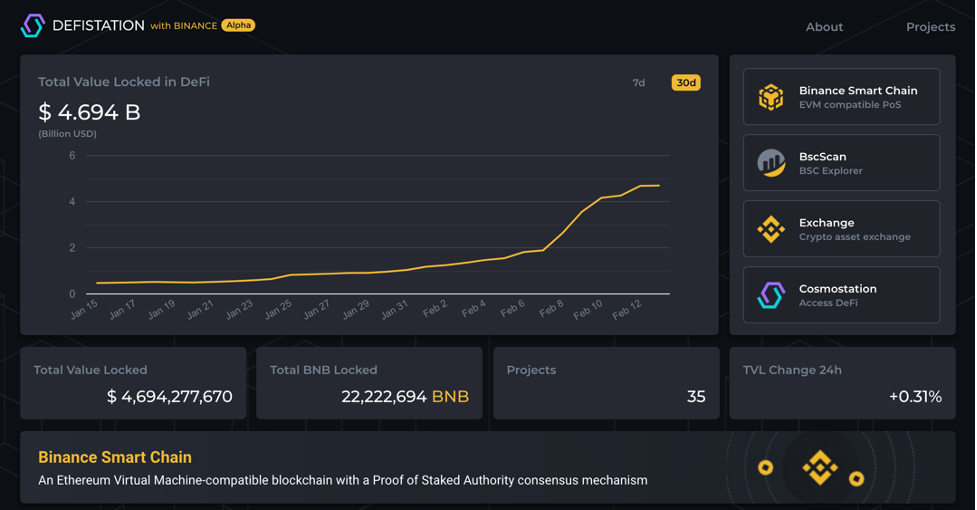Click the $ 4,694,277,670 value

coord(169,397)
